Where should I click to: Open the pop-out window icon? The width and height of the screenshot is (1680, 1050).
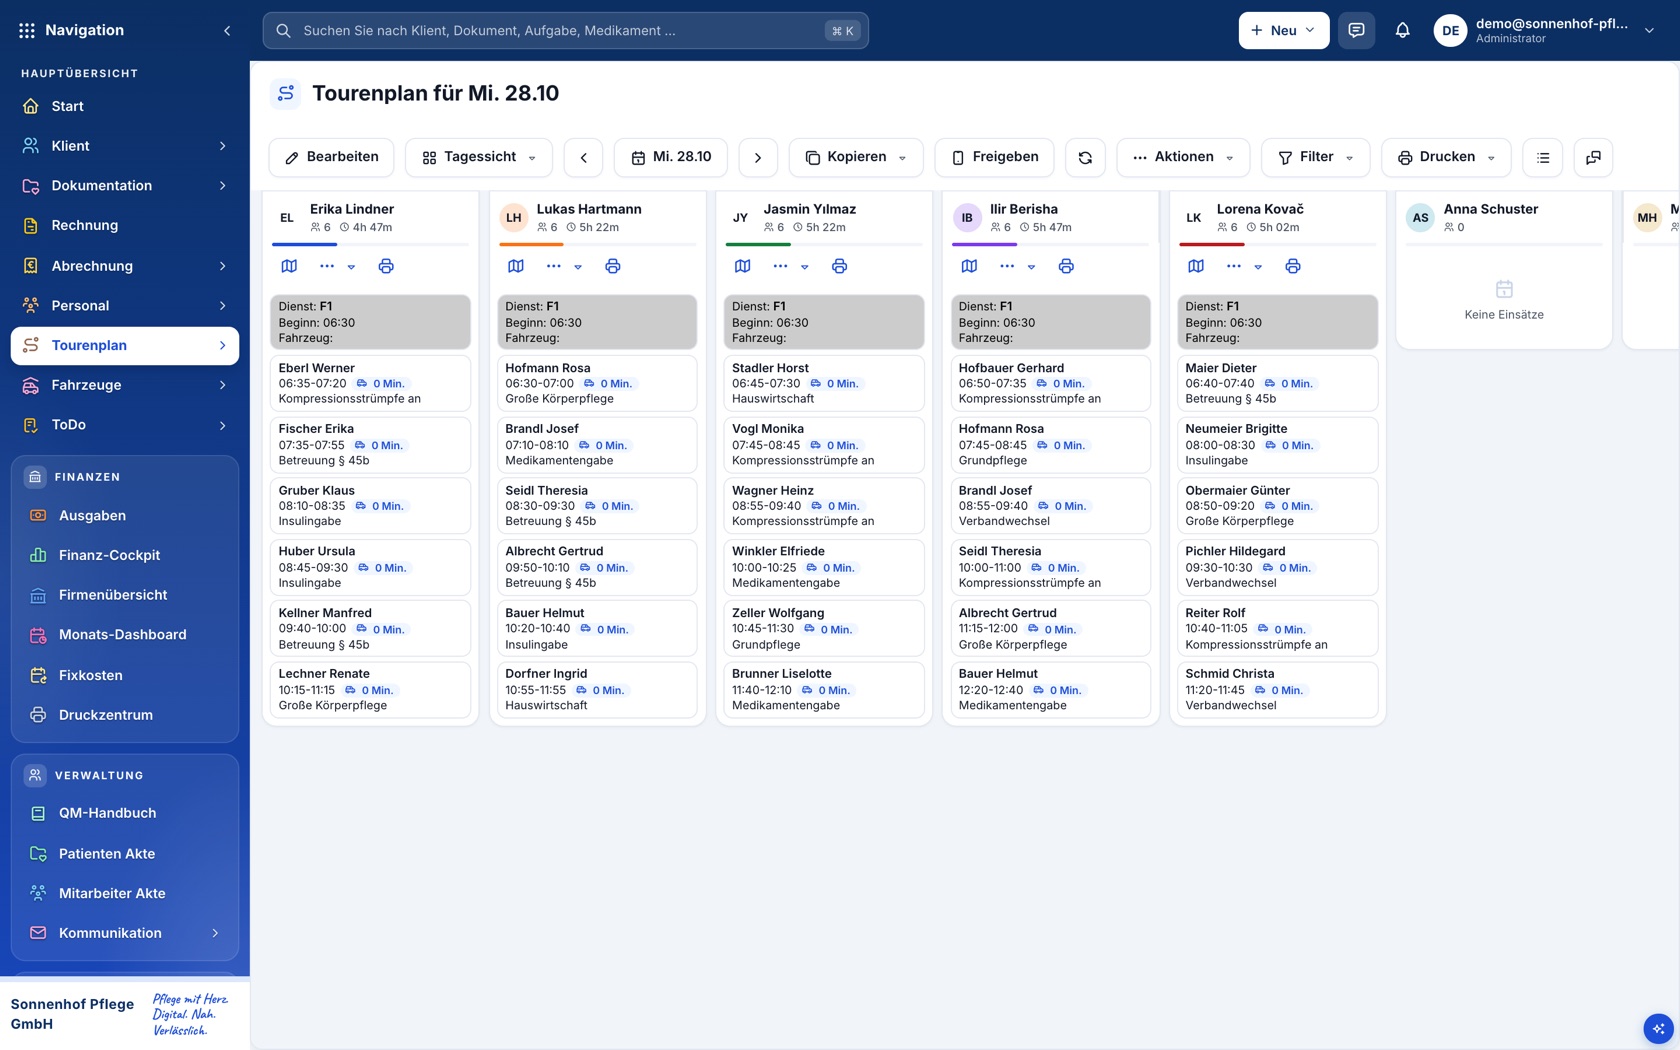(1594, 158)
